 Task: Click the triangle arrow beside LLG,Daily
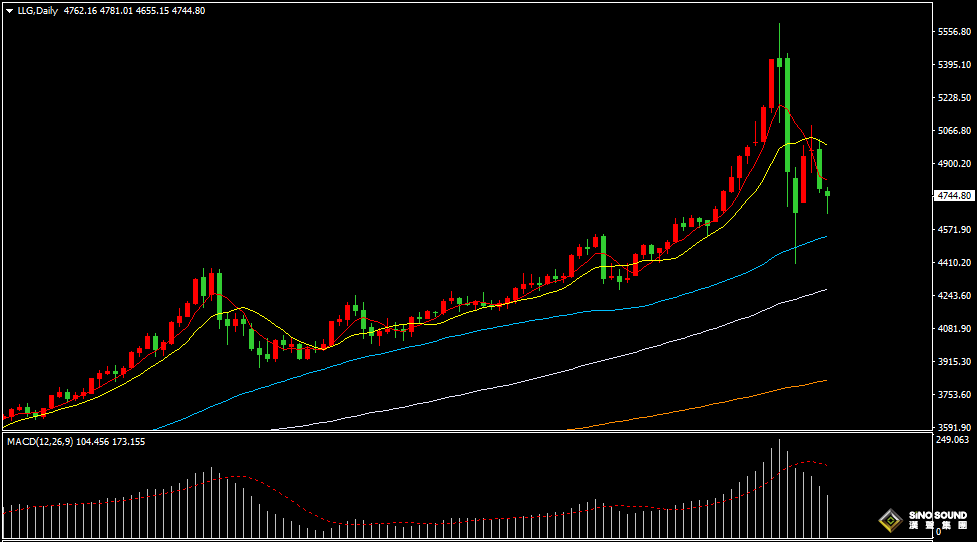9,10
